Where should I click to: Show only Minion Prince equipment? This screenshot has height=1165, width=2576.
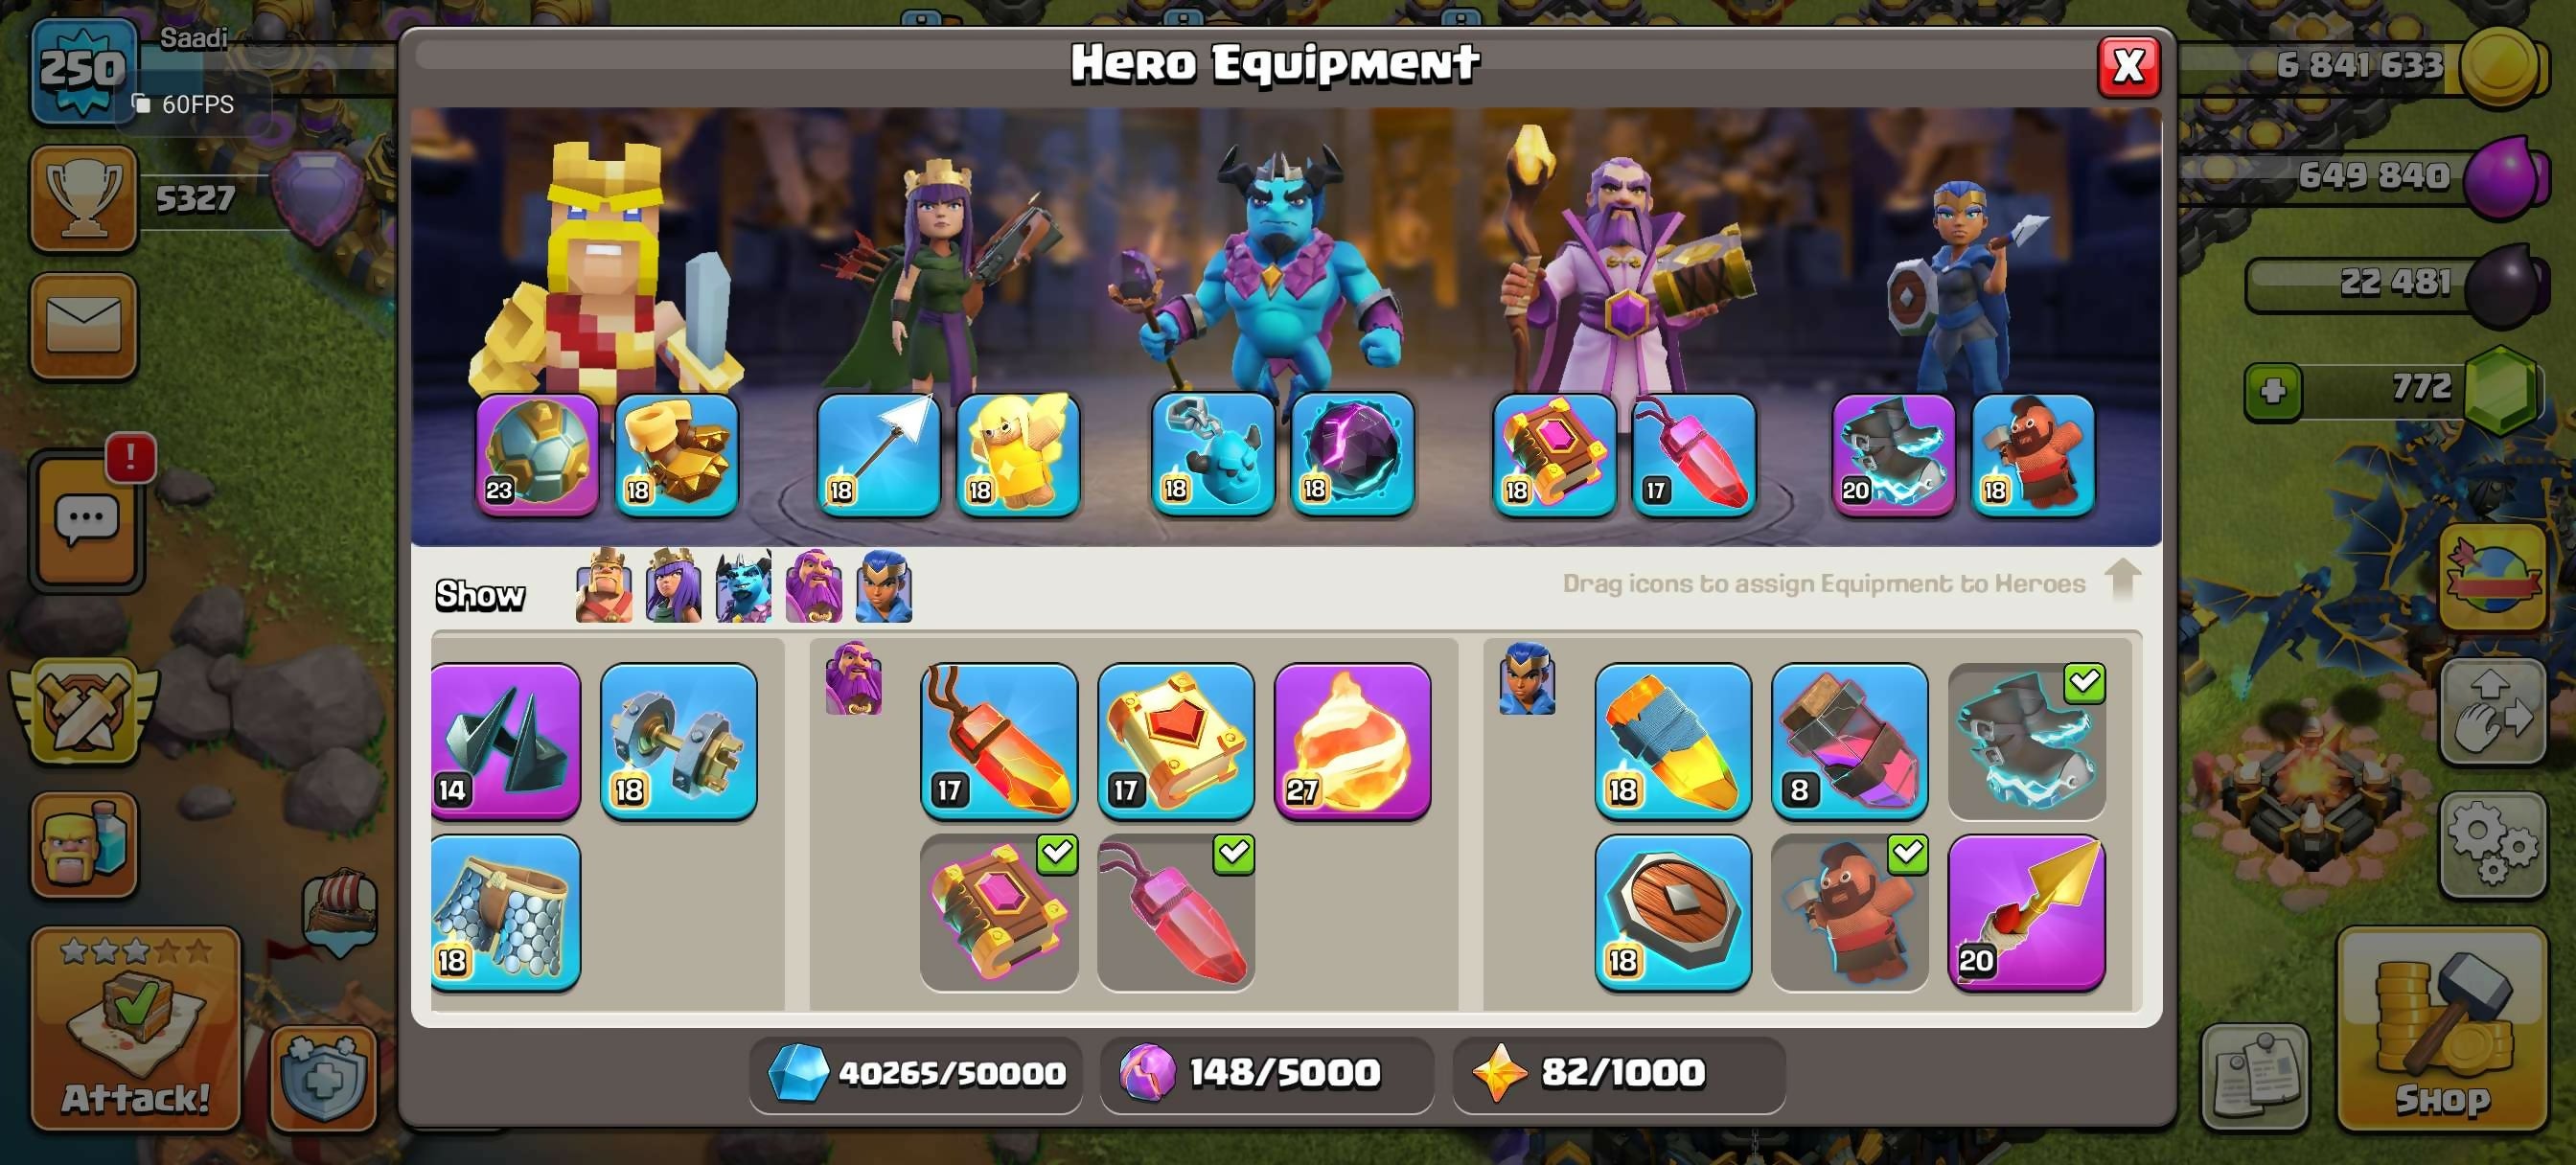[x=743, y=586]
